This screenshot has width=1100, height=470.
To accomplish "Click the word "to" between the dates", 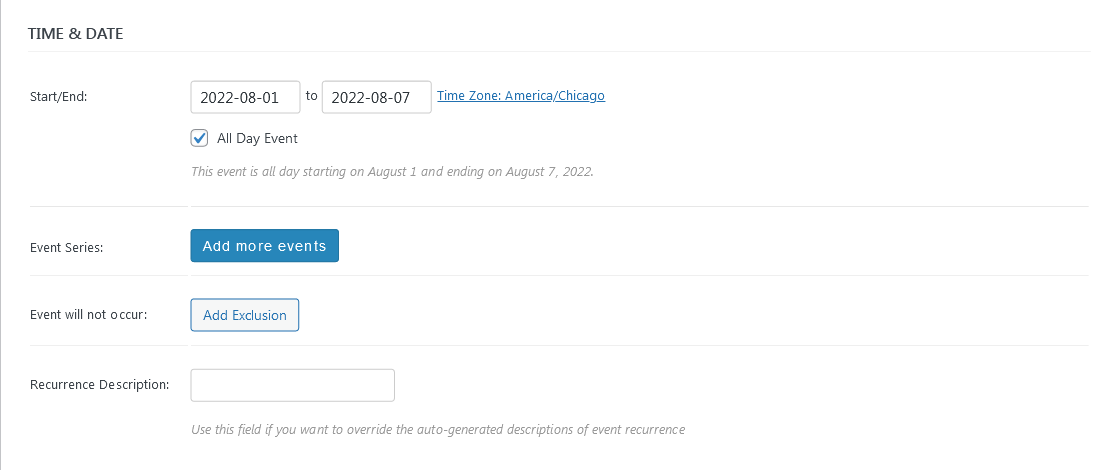I will pyautogui.click(x=311, y=96).
